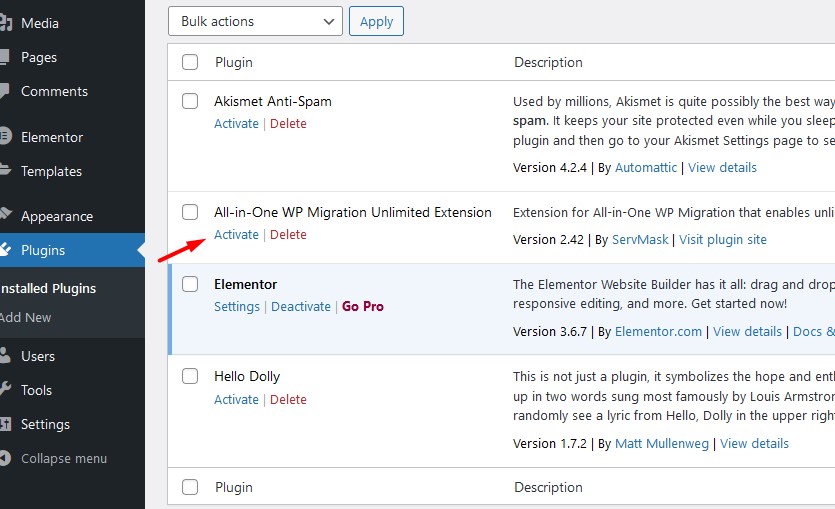Image resolution: width=835 pixels, height=509 pixels.
Task: Click the Hello Dolly plugin name
Action: click(247, 376)
